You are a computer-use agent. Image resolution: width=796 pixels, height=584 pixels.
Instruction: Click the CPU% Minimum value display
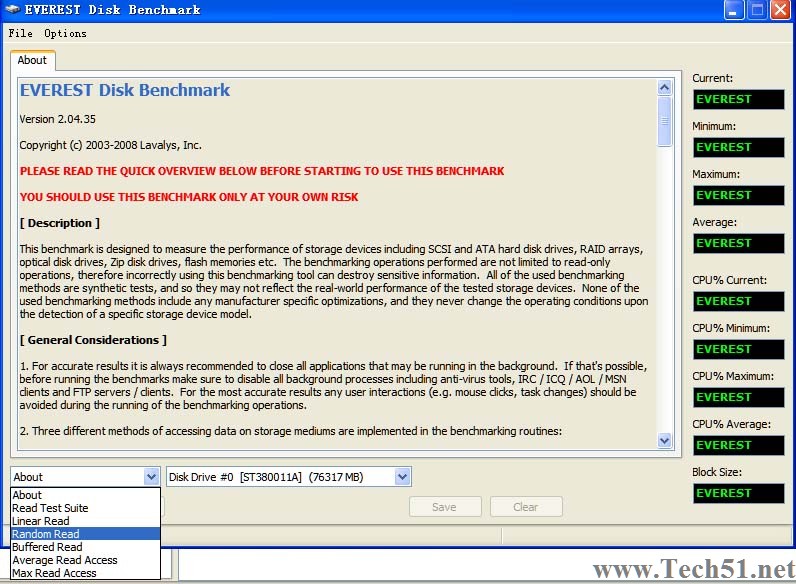coord(739,349)
